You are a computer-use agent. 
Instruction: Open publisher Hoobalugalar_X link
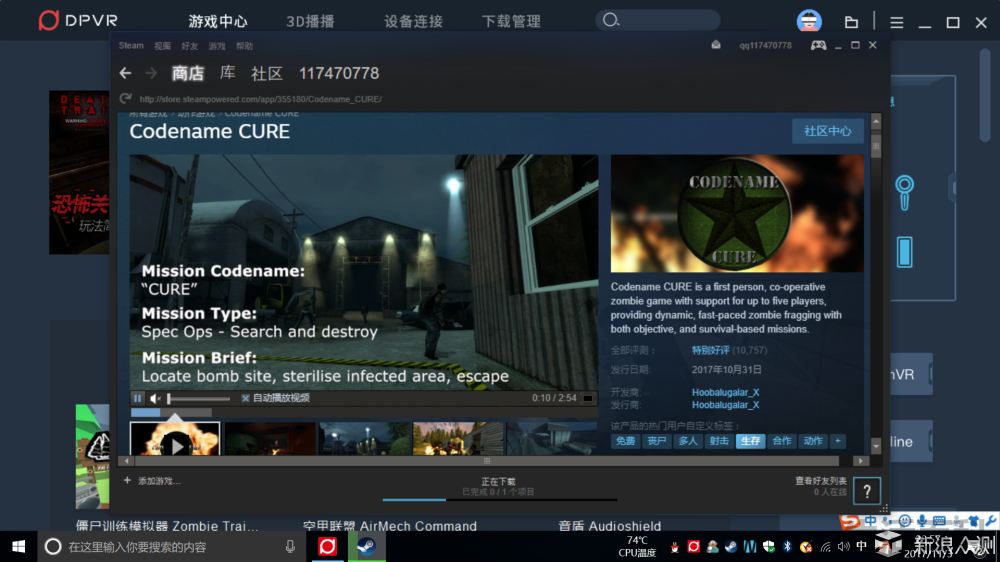pos(726,405)
